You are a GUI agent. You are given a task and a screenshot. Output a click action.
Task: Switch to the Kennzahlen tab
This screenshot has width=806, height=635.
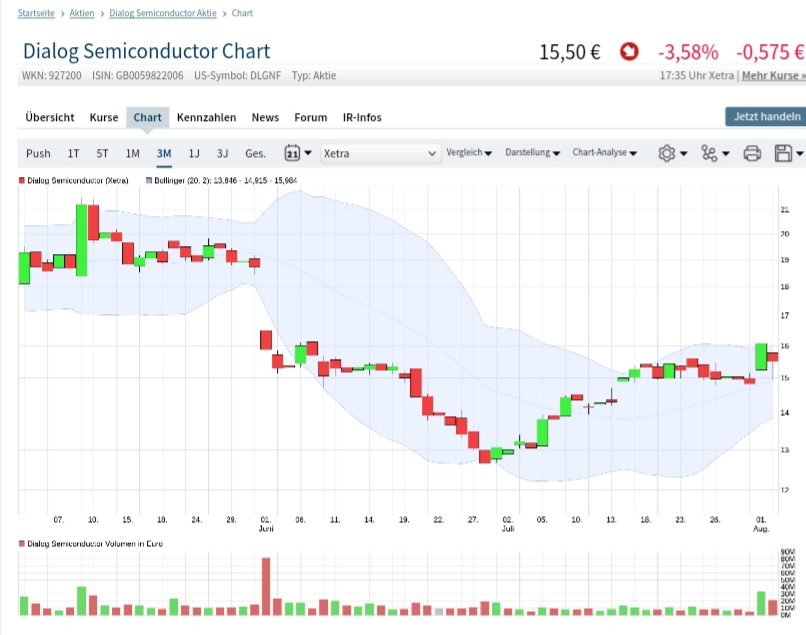point(206,117)
